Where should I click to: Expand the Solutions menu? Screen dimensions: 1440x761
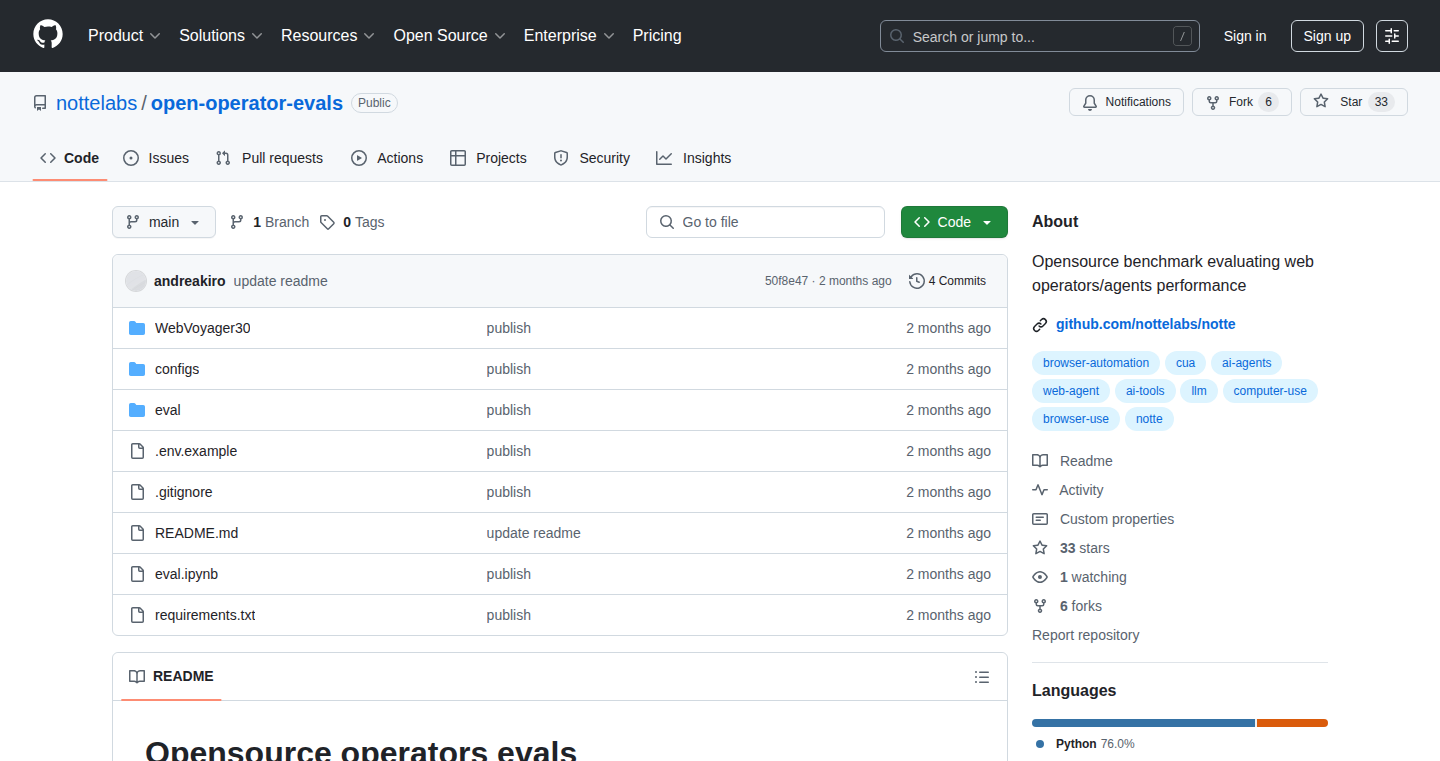click(x=221, y=36)
